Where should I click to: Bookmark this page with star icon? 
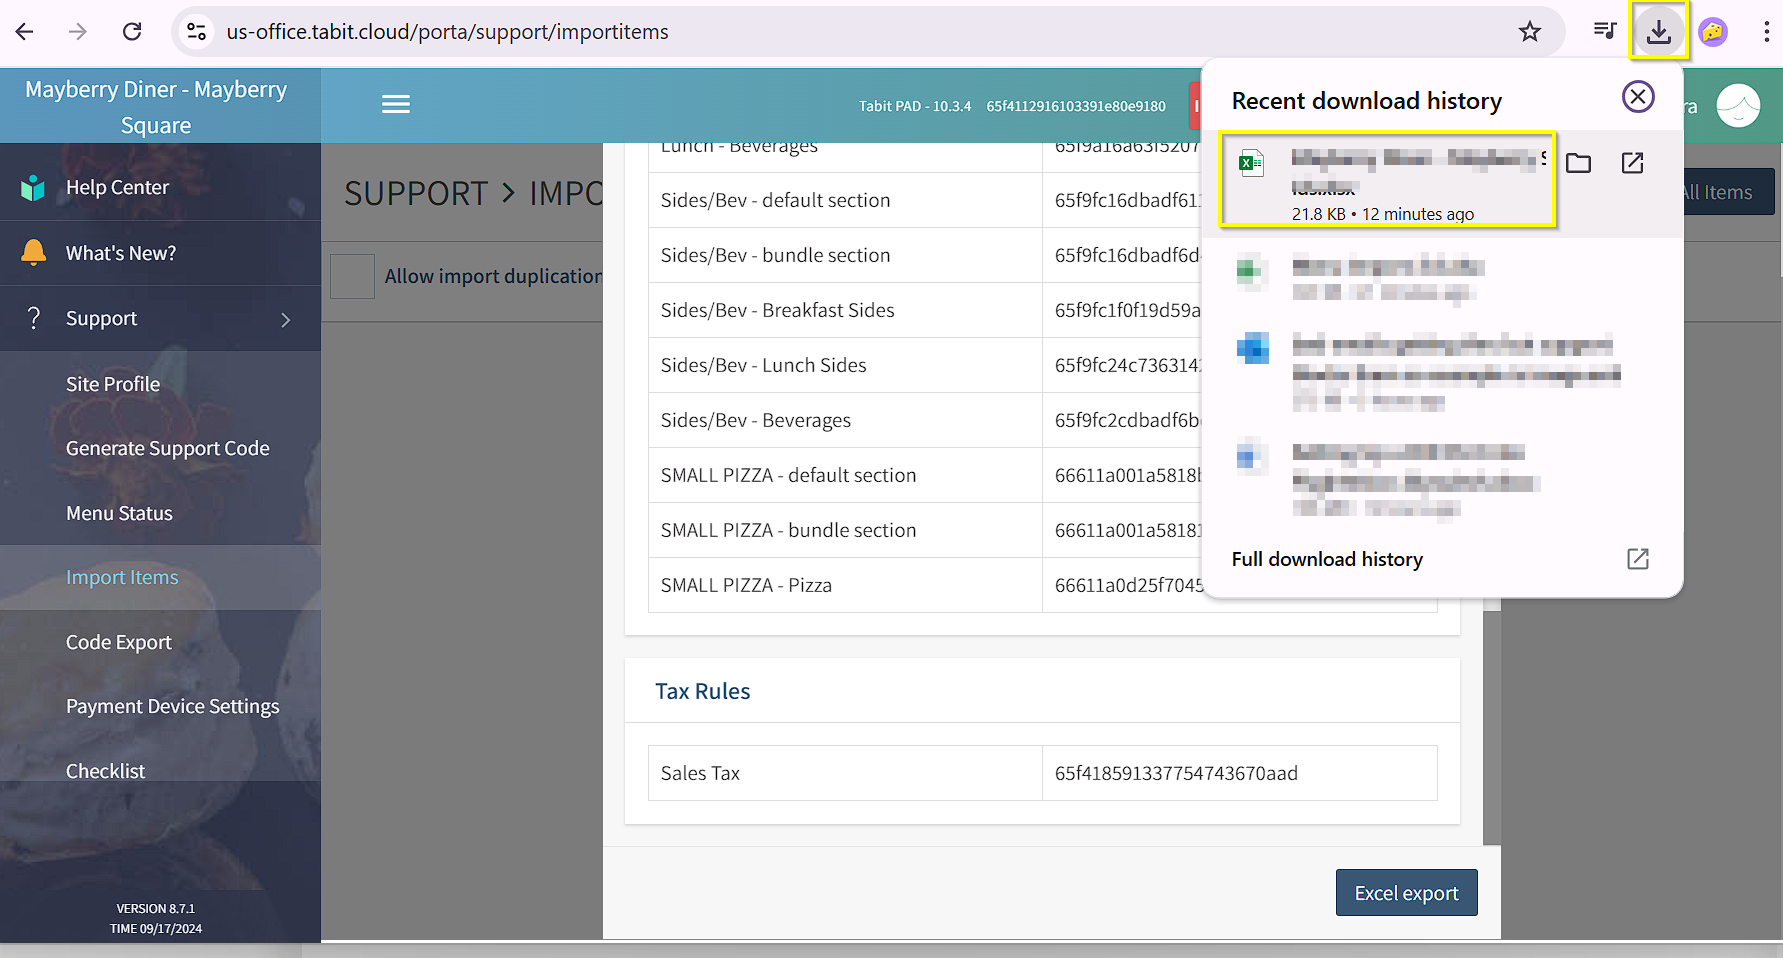[1529, 32]
